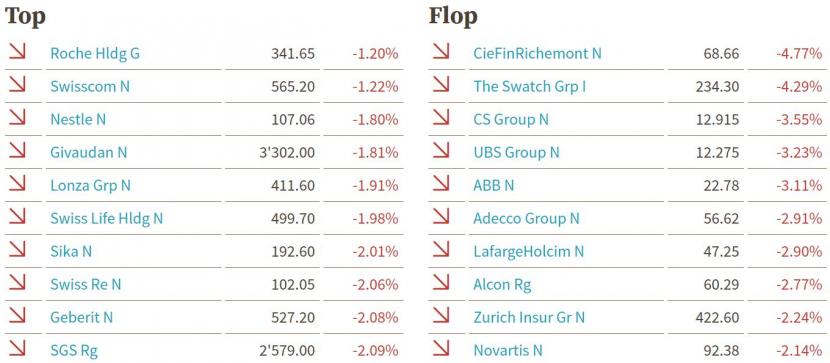This screenshot has height=363, width=830.
Task: Open the Nestle N stock link
Action: [78, 120]
